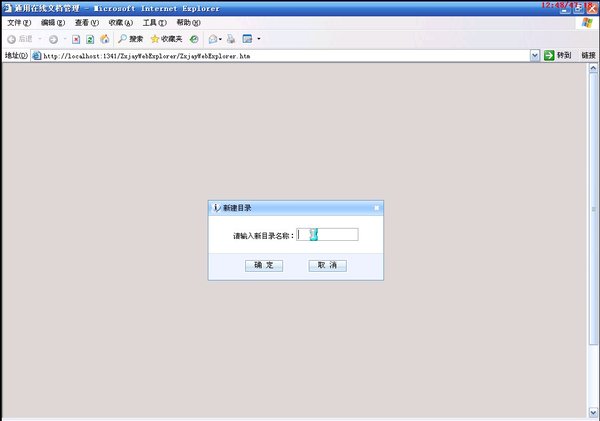
Task: Click the page scrollbar down arrow
Action: coord(593,413)
